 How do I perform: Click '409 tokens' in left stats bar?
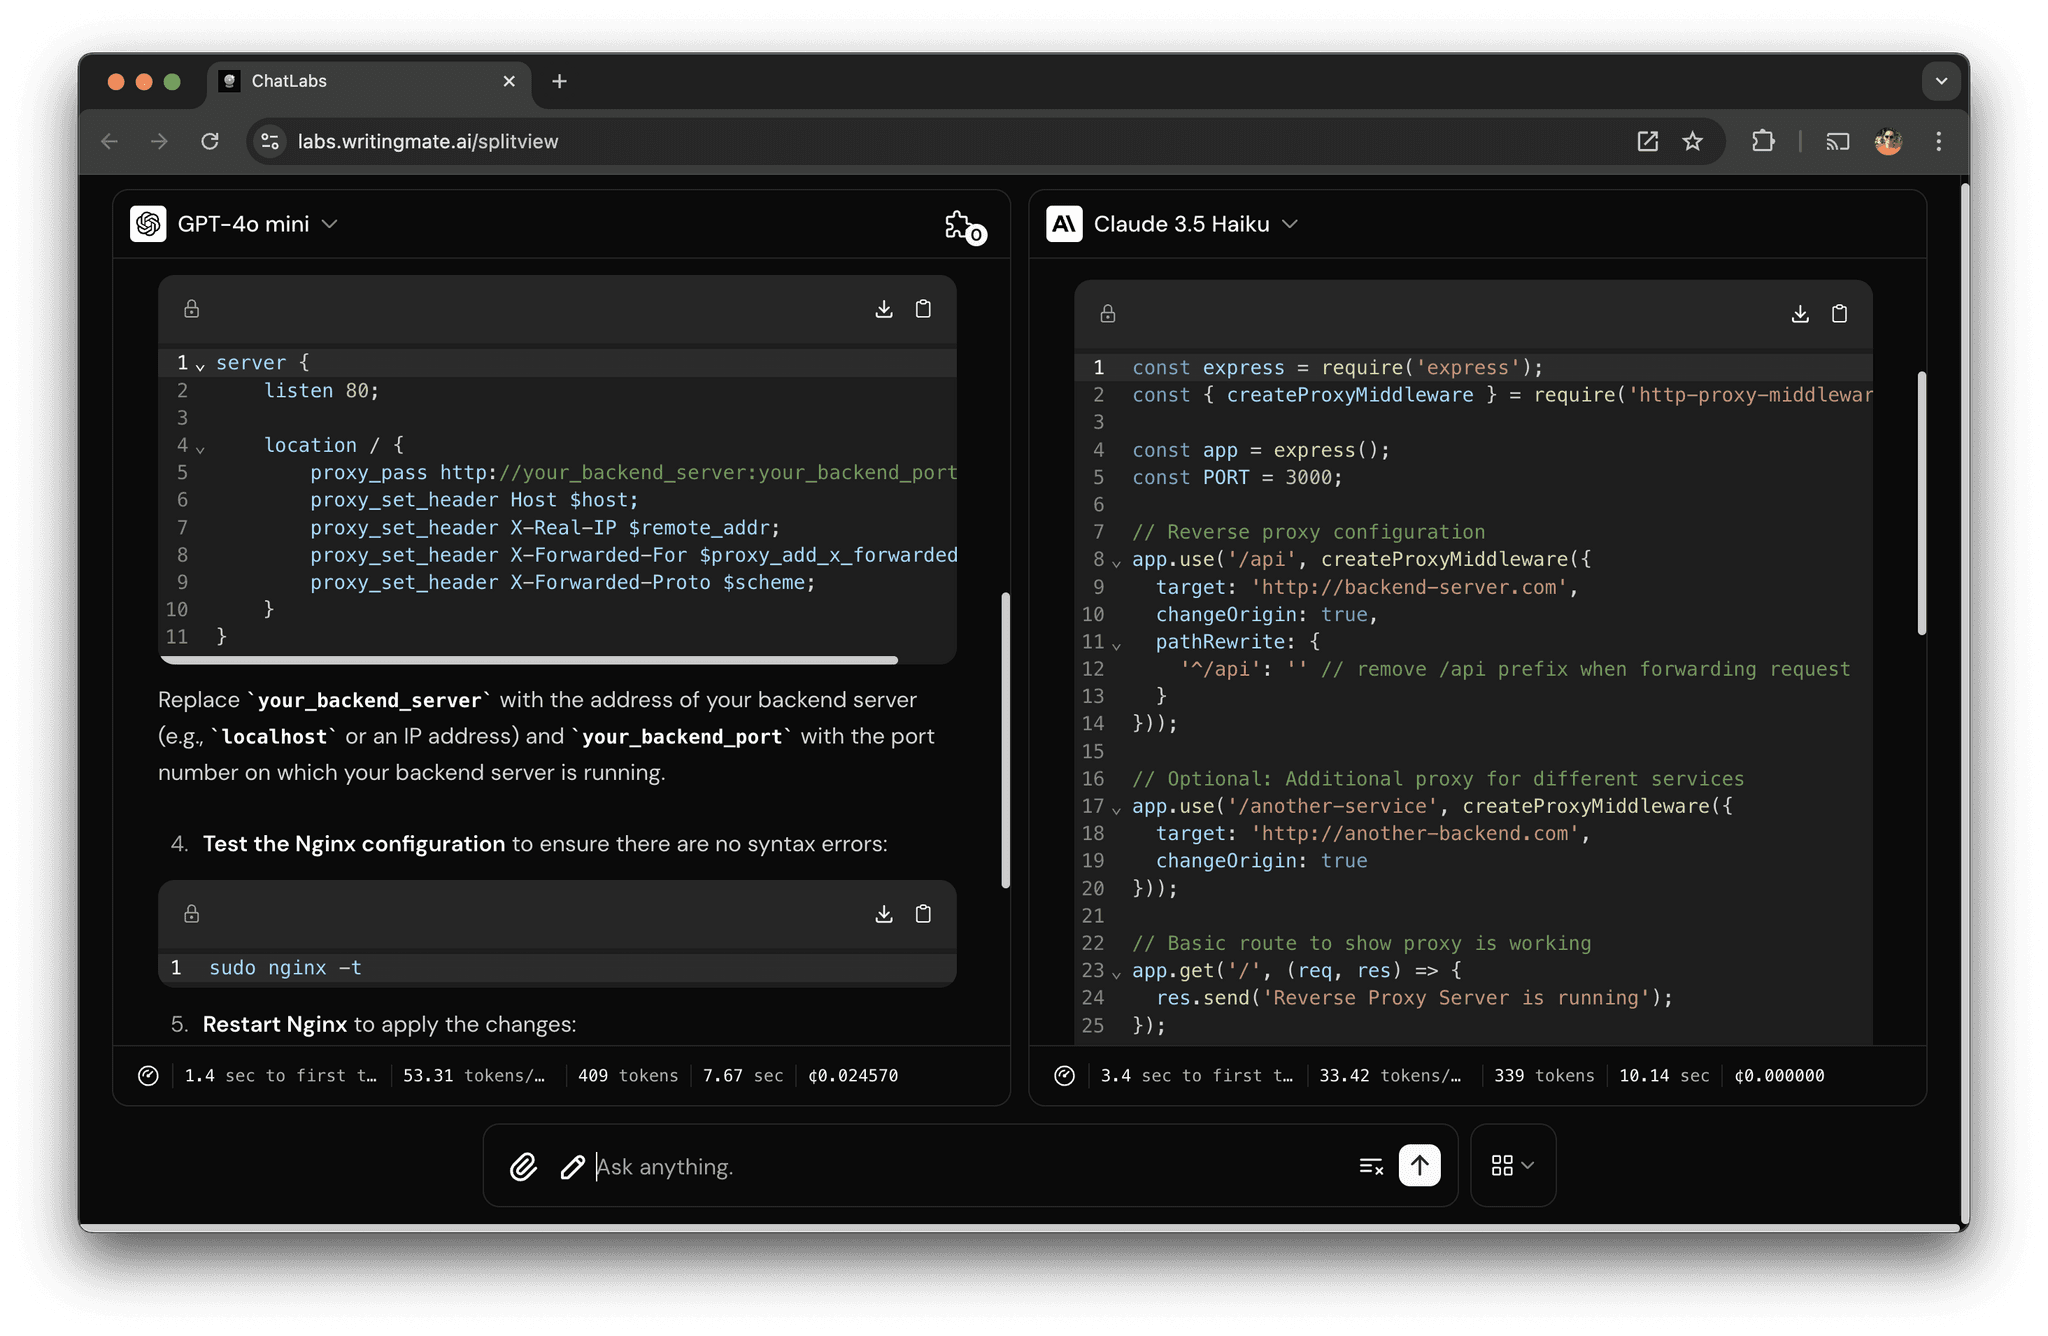628,1076
